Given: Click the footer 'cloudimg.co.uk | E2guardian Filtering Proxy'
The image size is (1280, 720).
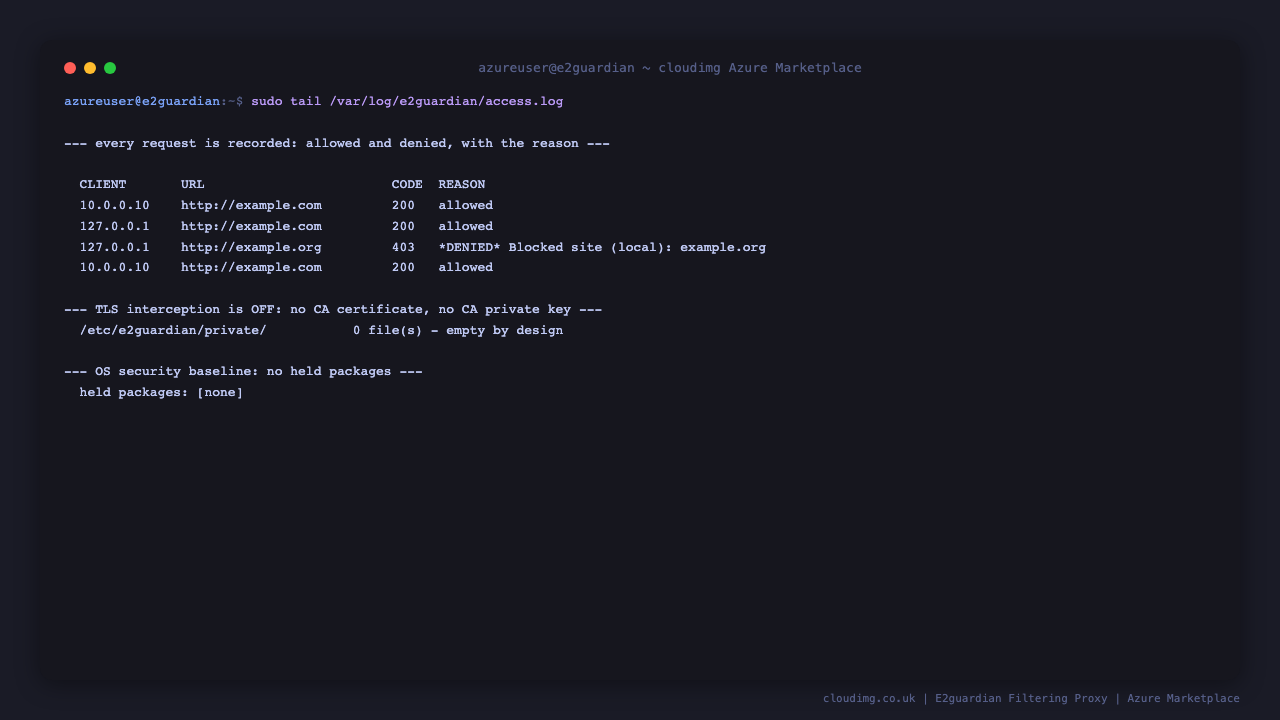Looking at the screenshot, I should tap(965, 698).
